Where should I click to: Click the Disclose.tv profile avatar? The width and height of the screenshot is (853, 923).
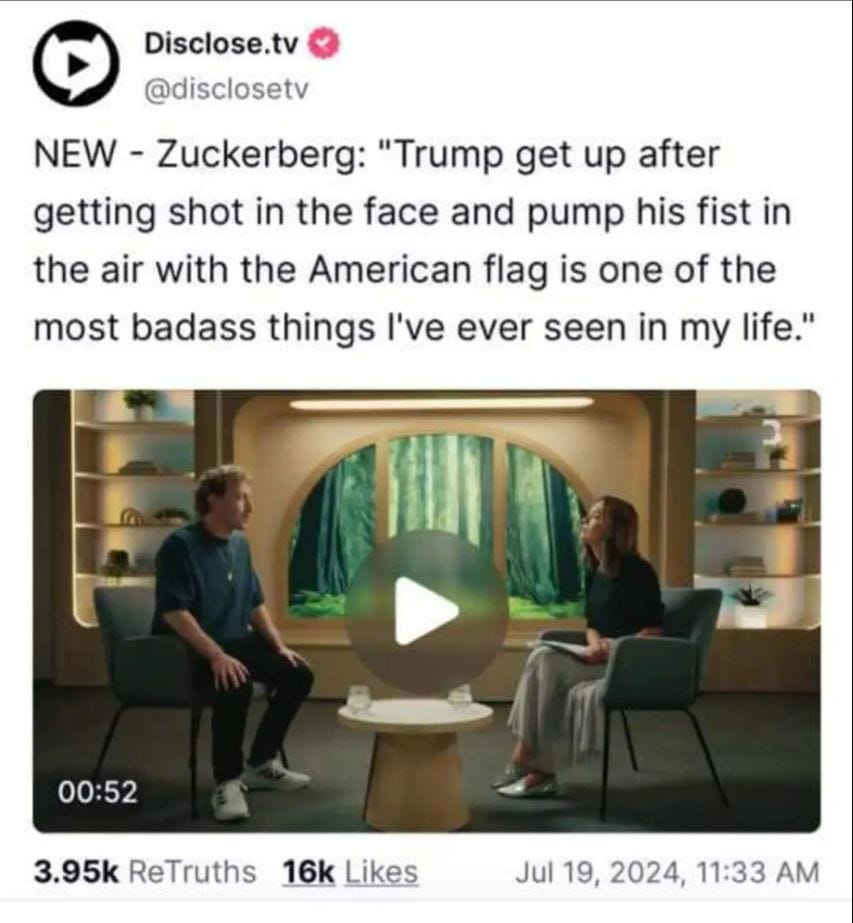75,62
